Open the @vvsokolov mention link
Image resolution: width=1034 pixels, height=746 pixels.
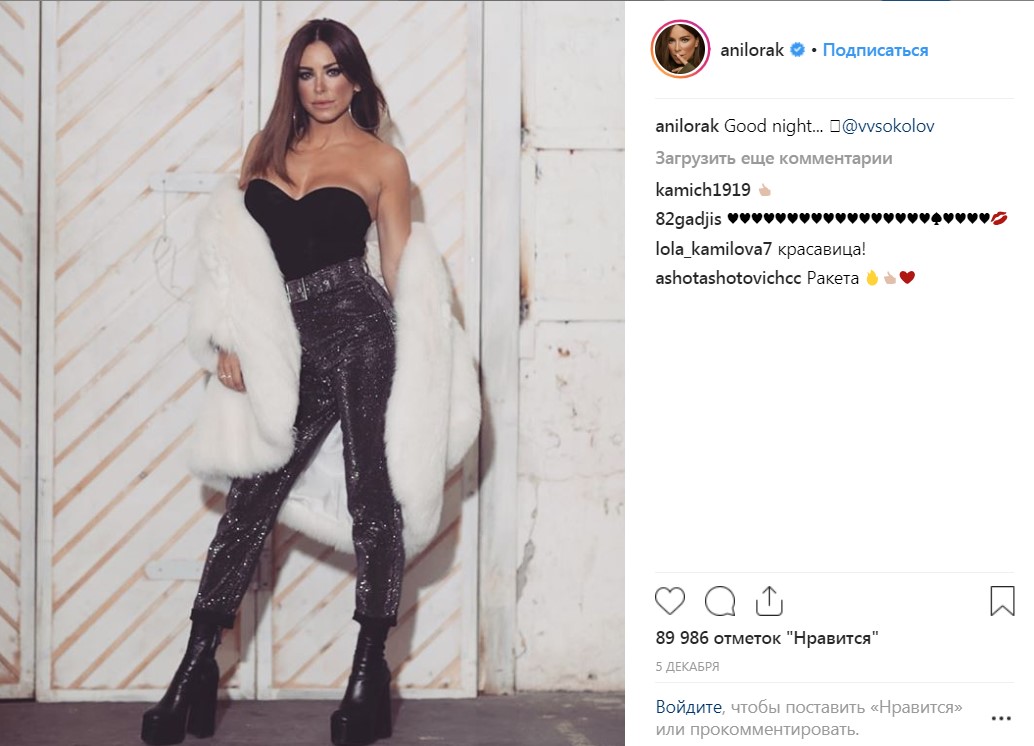click(x=888, y=126)
